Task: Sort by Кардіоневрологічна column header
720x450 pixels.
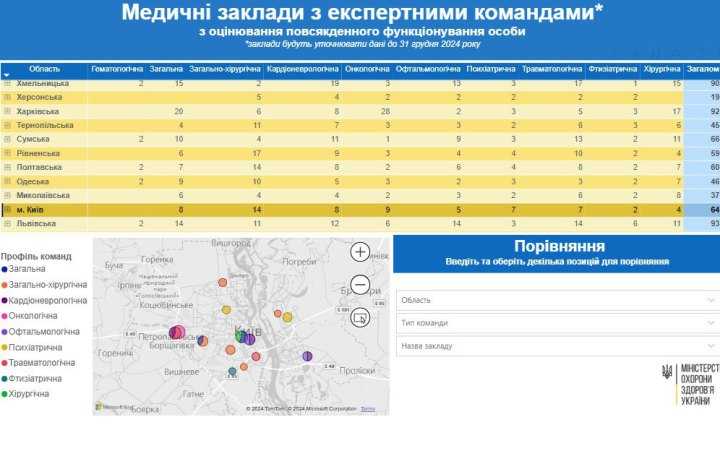Action: (x=303, y=69)
